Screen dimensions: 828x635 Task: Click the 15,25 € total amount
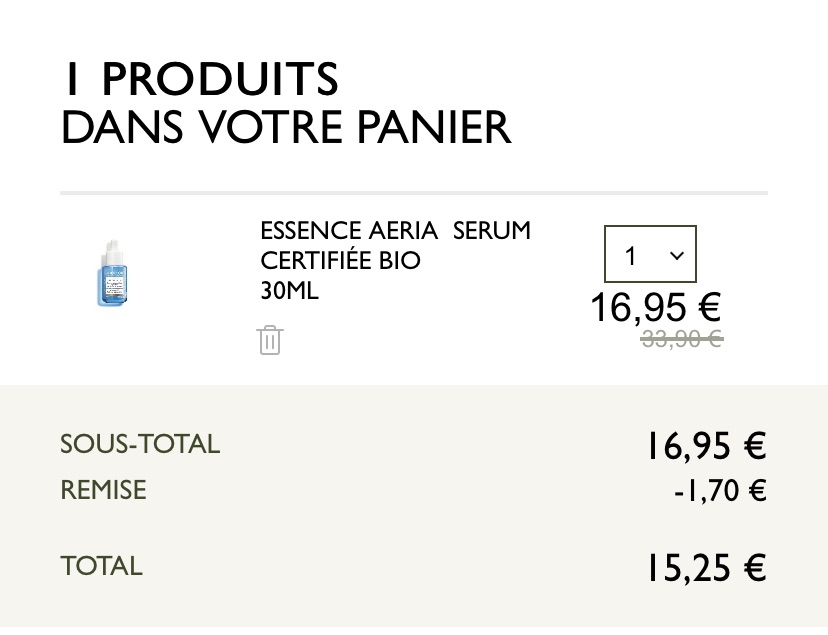[x=707, y=568]
